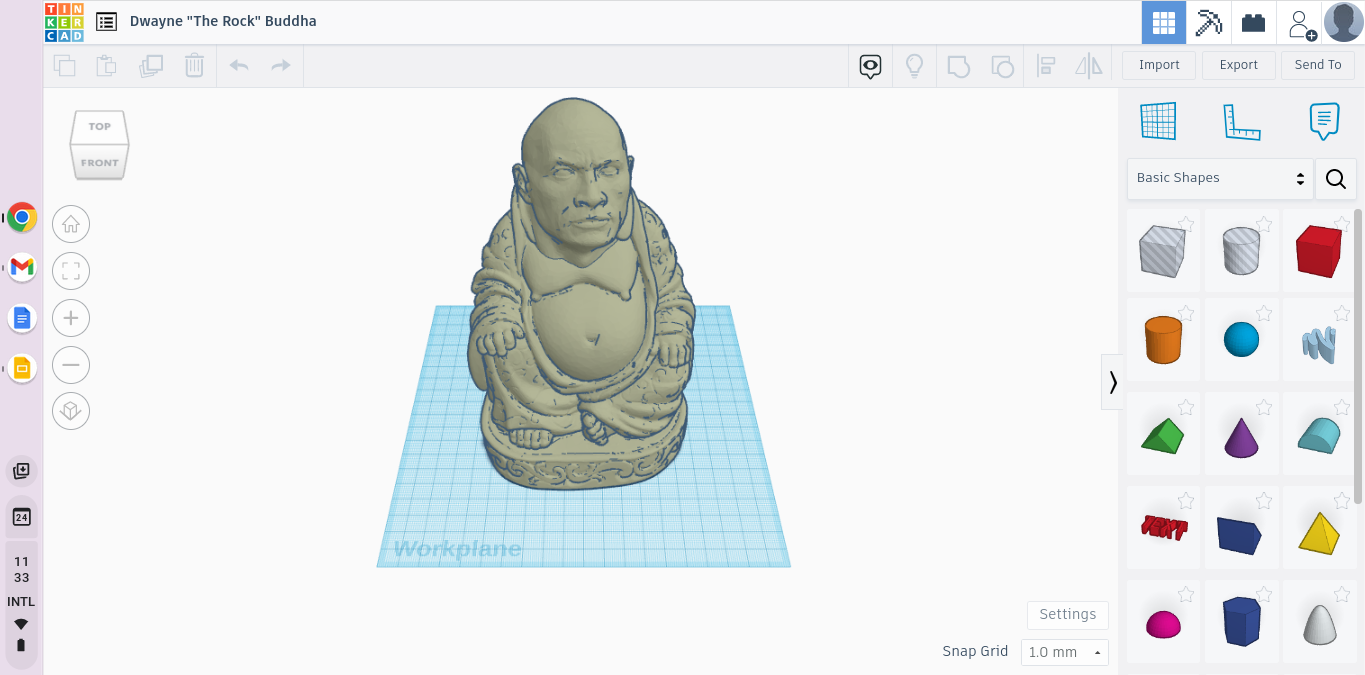The image size is (1365, 675).
Task: Open Gmail from the shelf
Action: [x=22, y=267]
